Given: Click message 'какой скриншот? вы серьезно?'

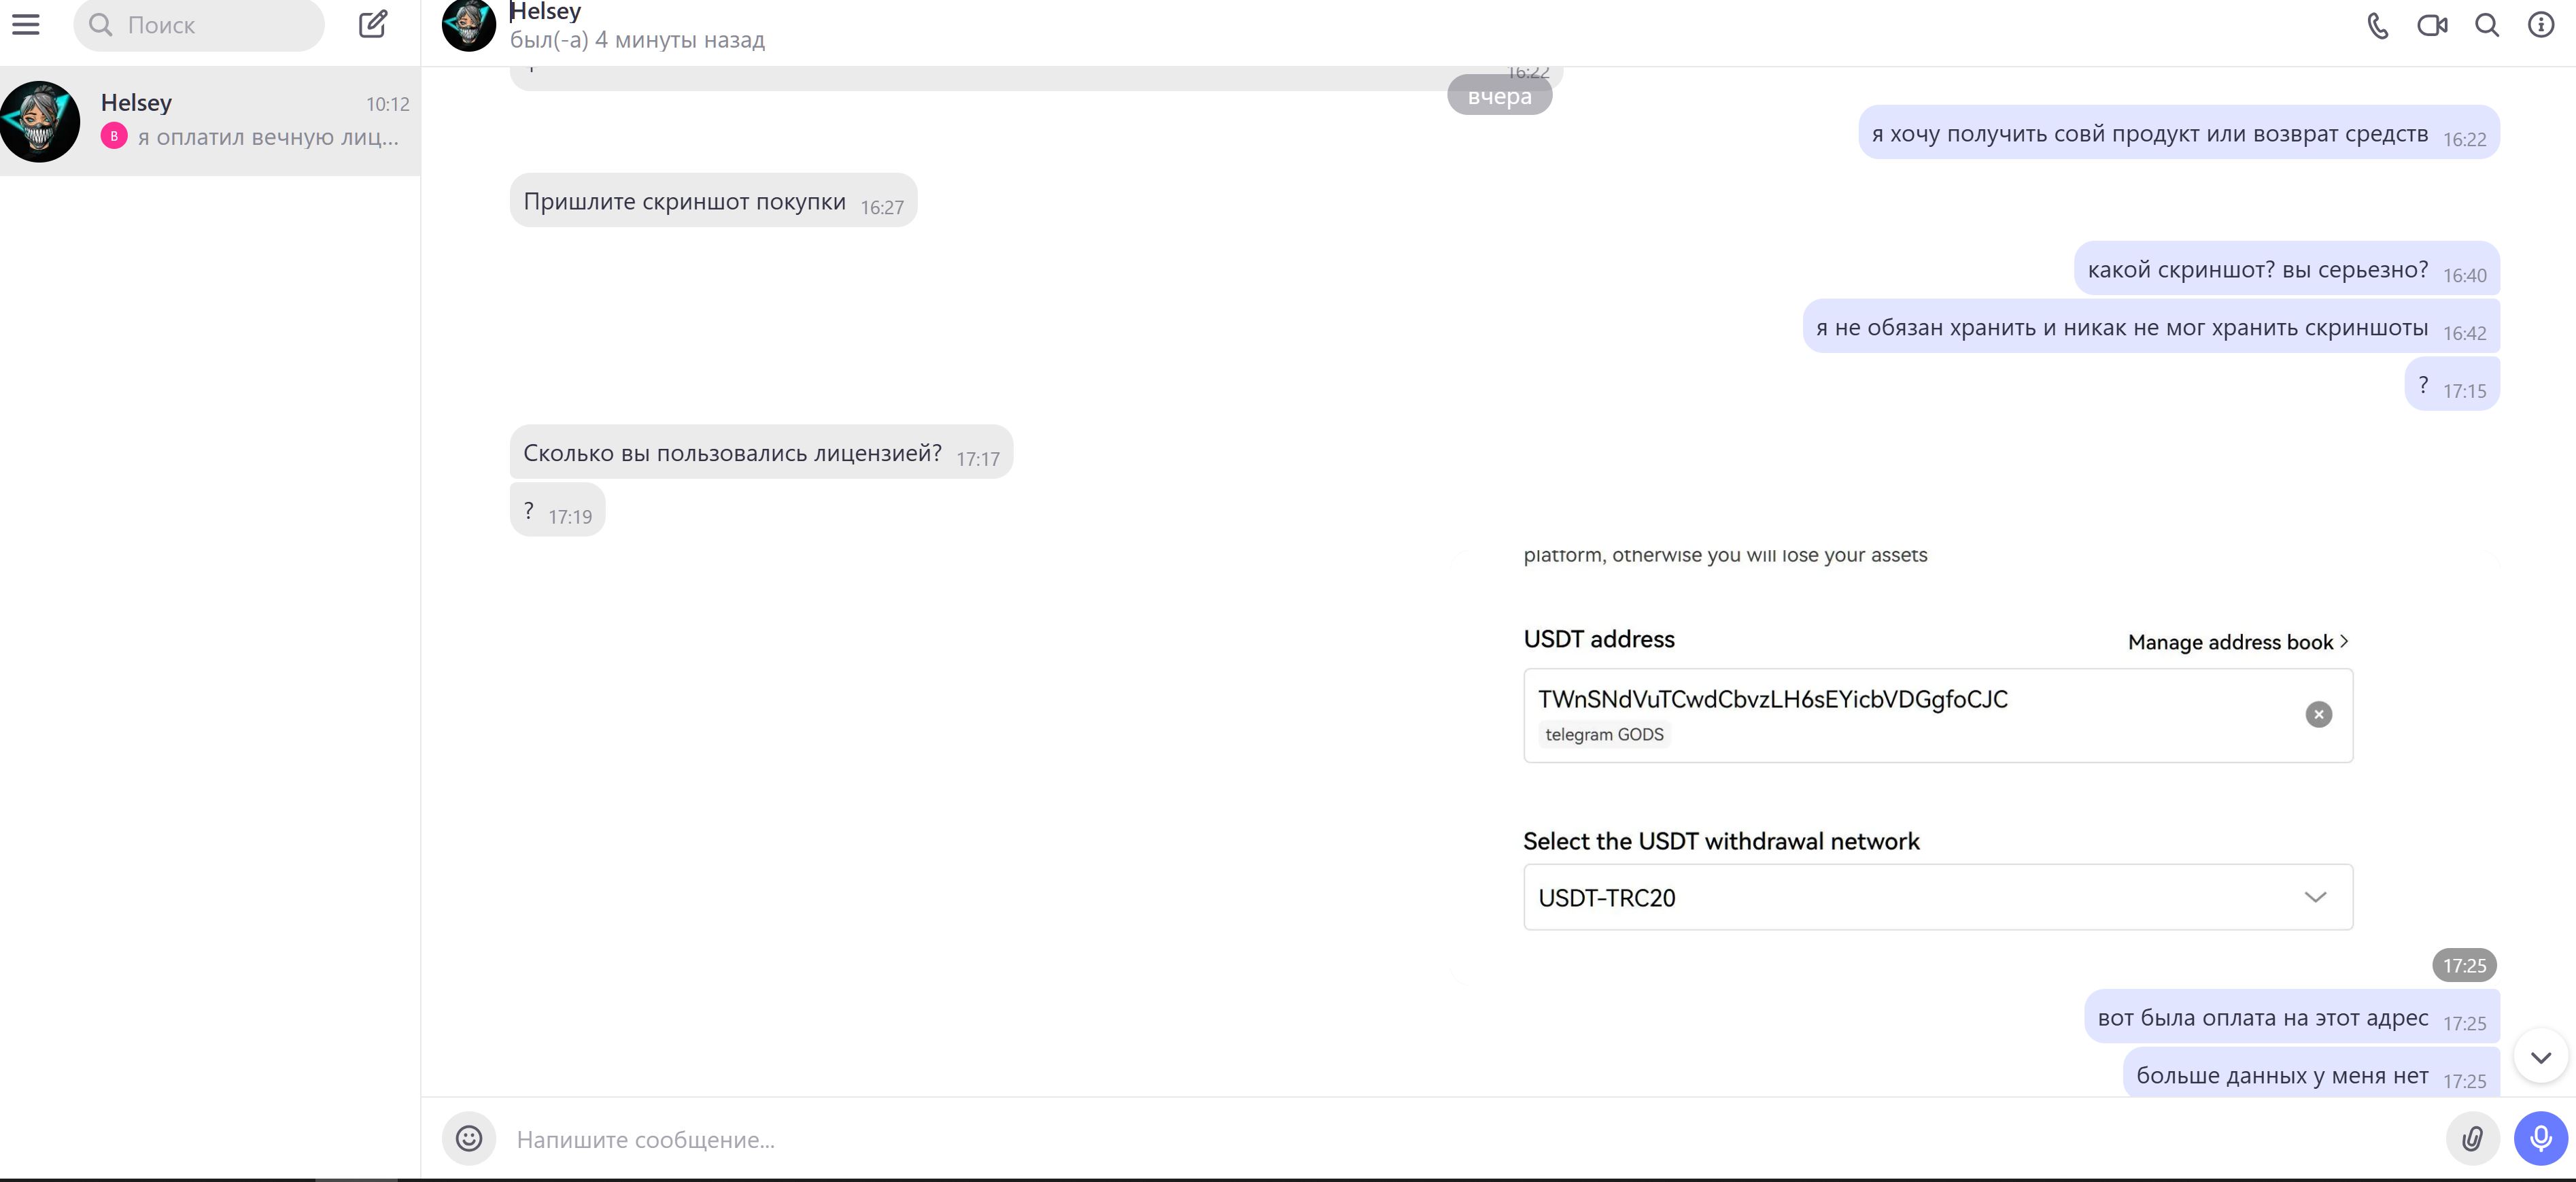Looking at the screenshot, I should point(2257,269).
